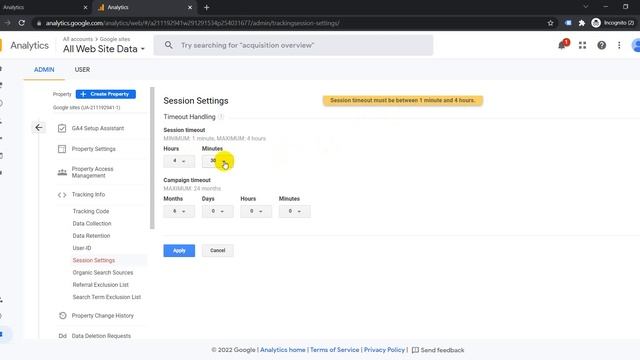
Task: Click the Send feedback link text
Action: (x=442, y=350)
